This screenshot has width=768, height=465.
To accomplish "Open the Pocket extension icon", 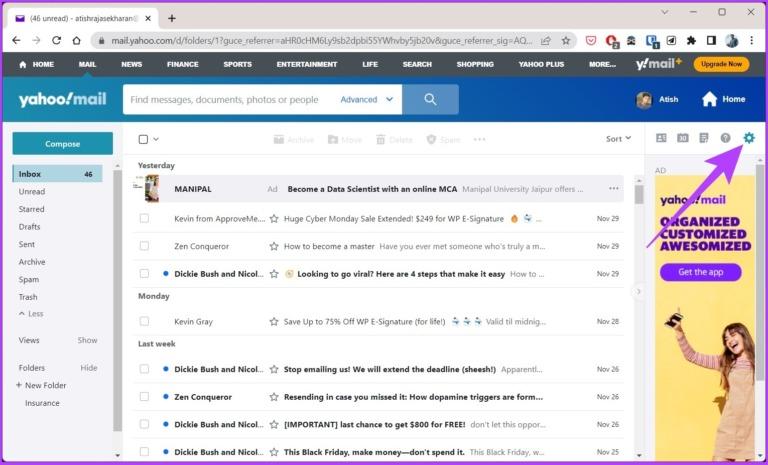I will click(x=591, y=41).
